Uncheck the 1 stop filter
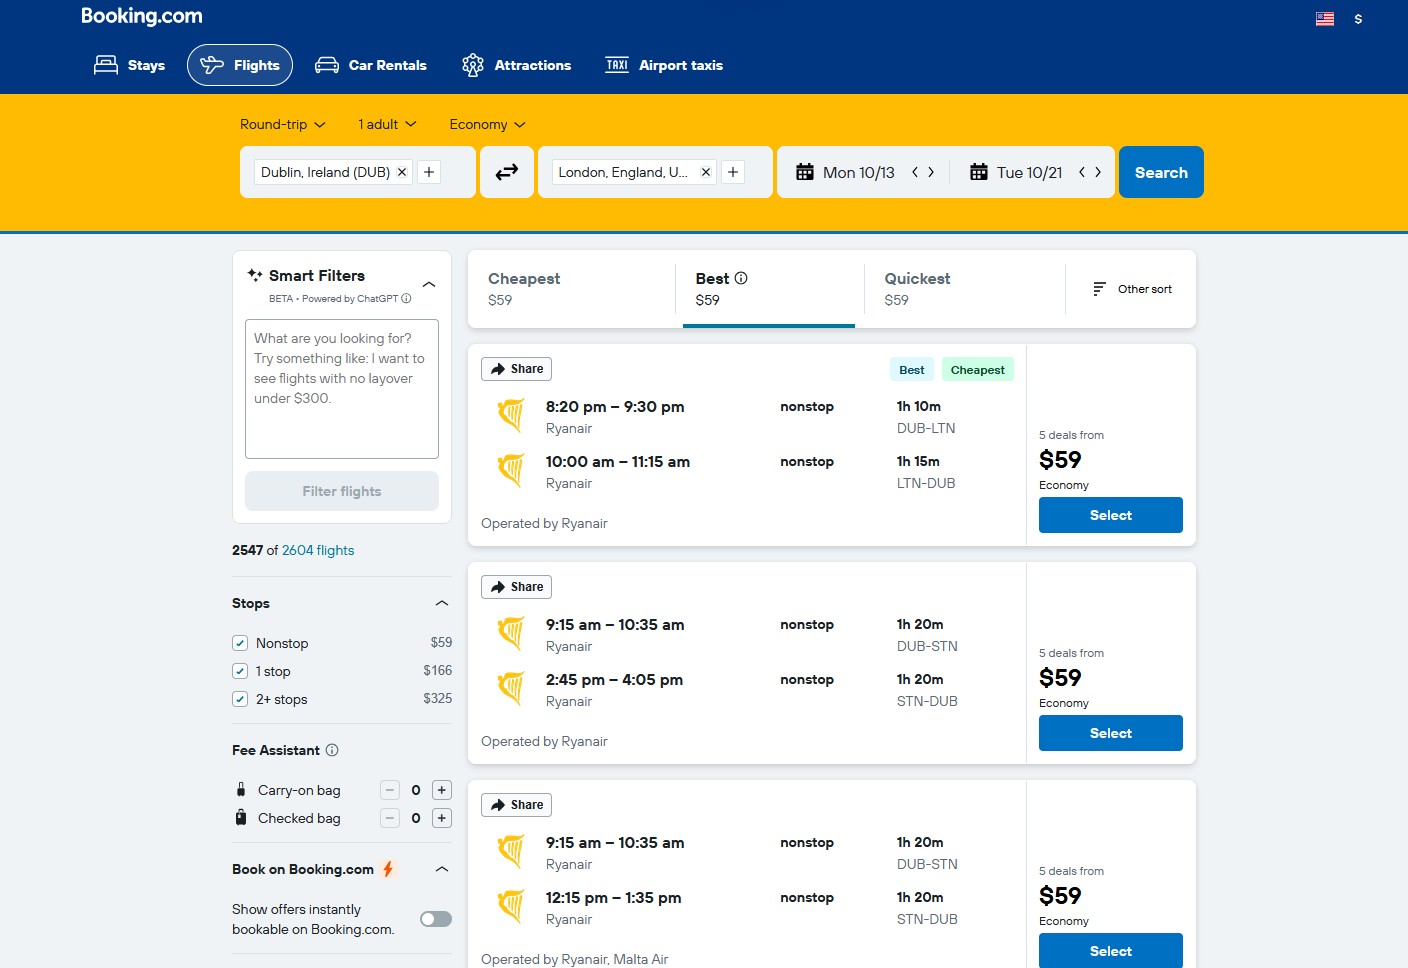The height and width of the screenshot is (968, 1408). point(240,671)
